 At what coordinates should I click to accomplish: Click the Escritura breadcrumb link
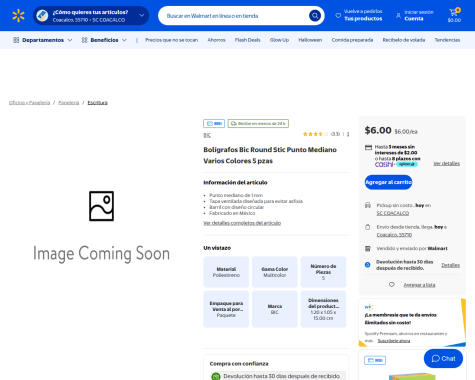(x=97, y=103)
